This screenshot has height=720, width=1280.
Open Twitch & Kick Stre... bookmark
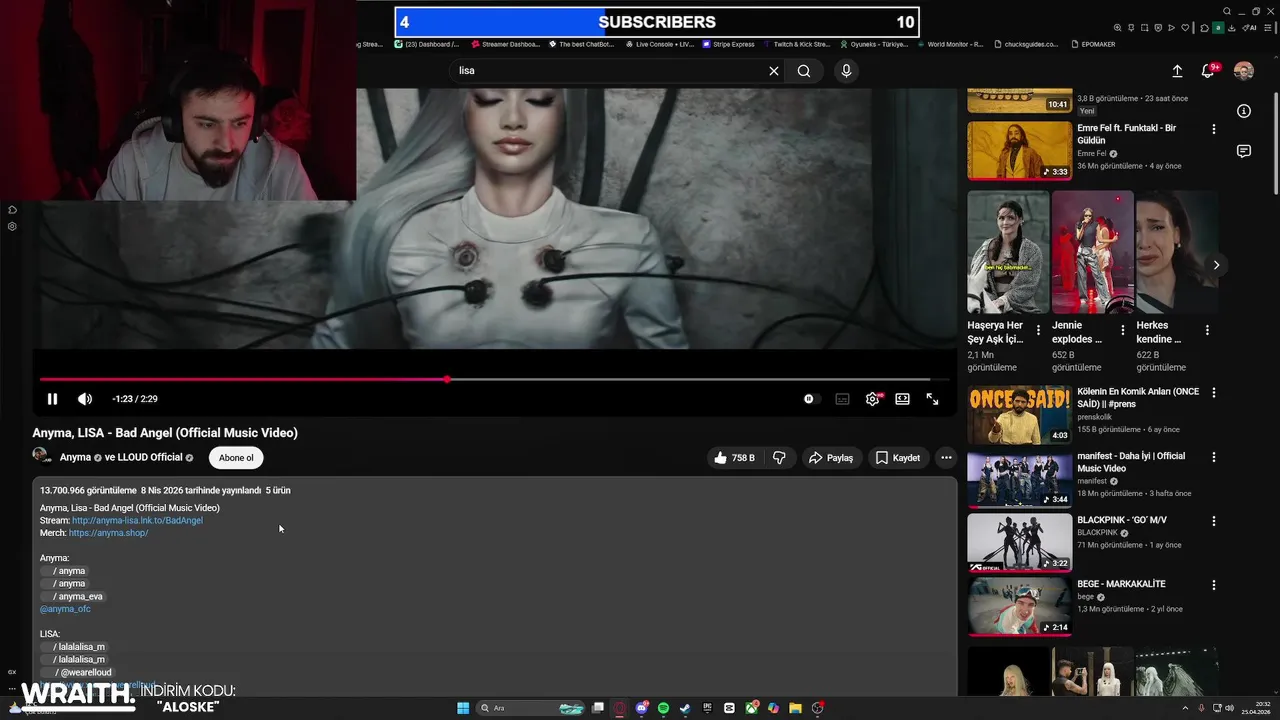[x=796, y=44]
